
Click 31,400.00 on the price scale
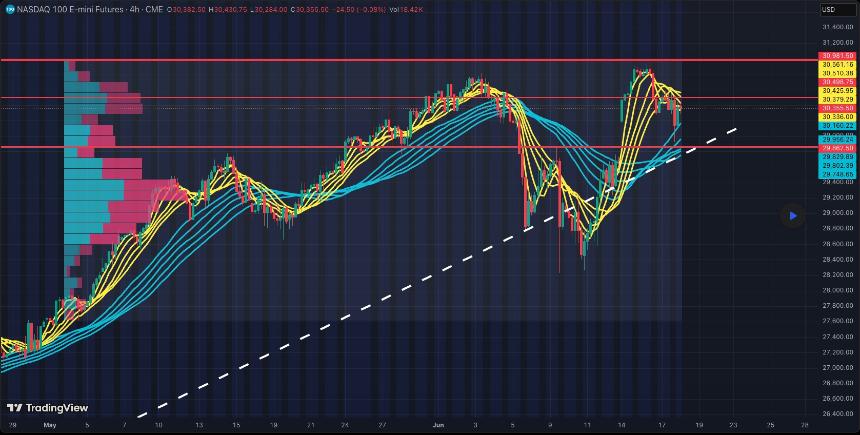pyautogui.click(x=837, y=27)
